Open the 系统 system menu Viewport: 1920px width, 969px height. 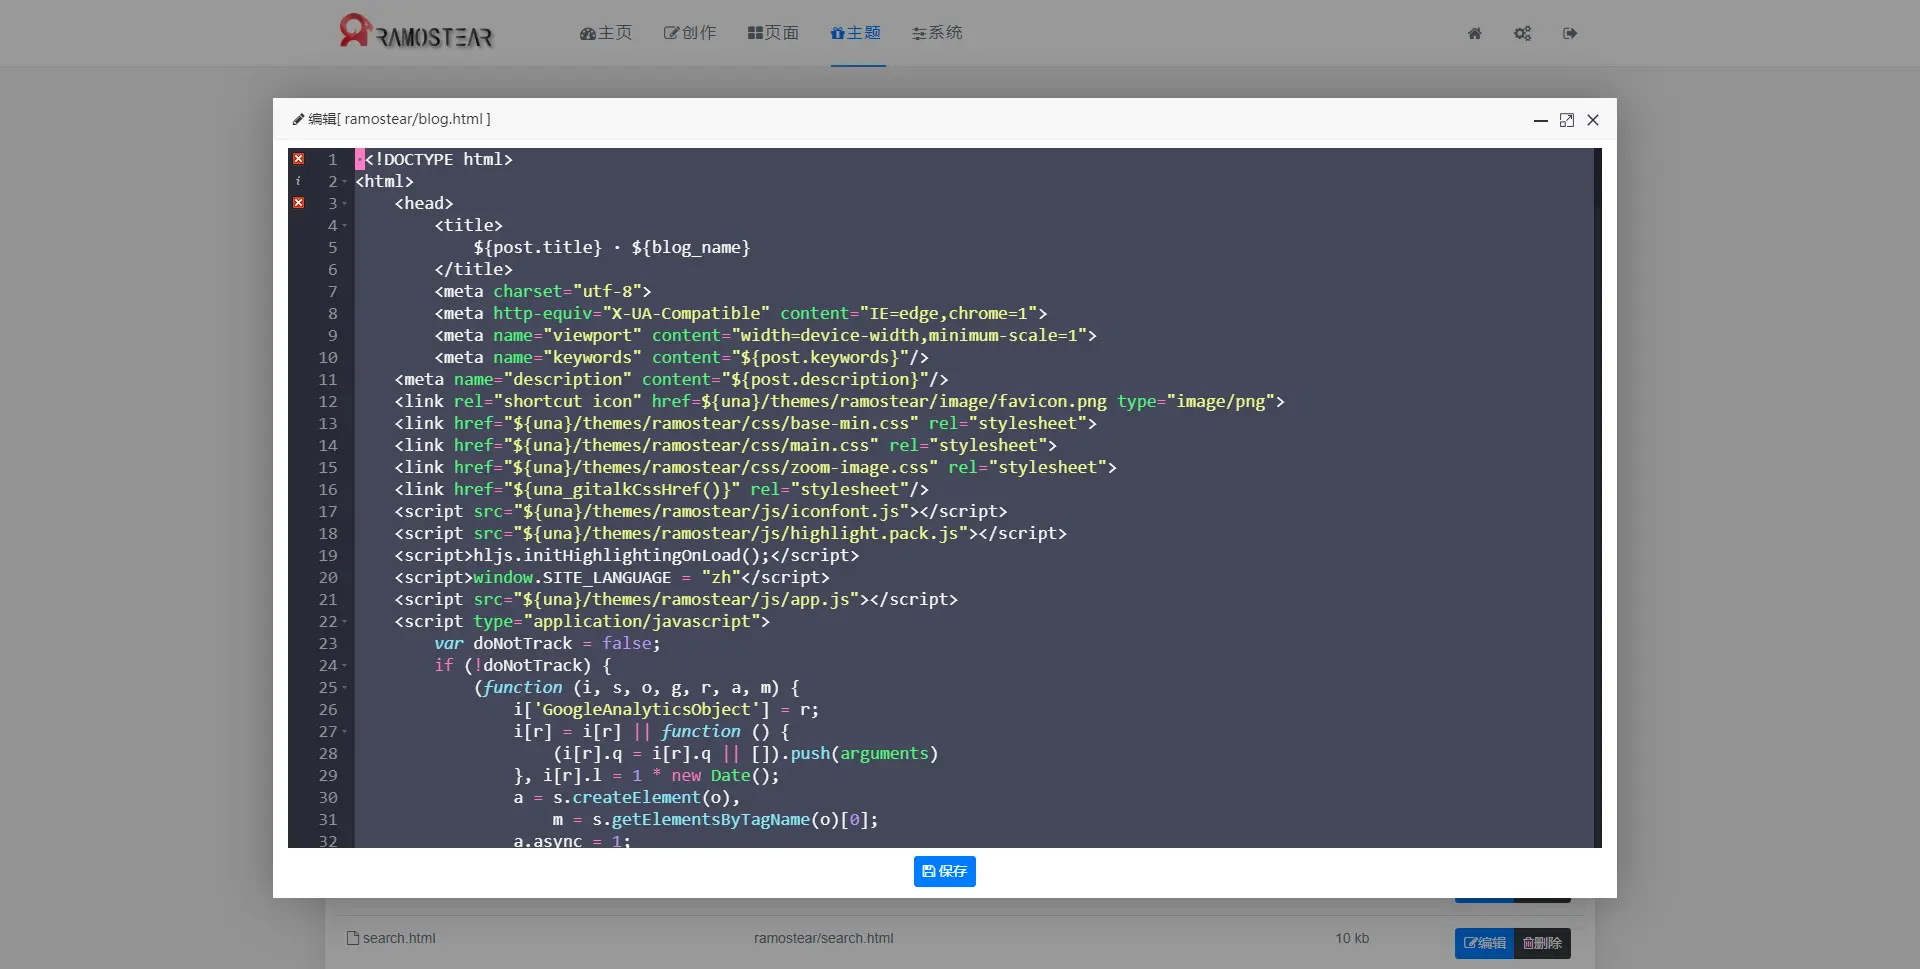937,33
